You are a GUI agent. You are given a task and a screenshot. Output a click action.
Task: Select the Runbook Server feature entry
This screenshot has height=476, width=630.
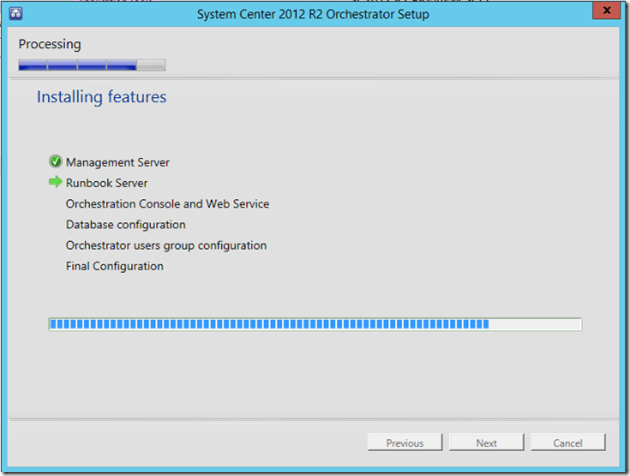[x=106, y=183]
